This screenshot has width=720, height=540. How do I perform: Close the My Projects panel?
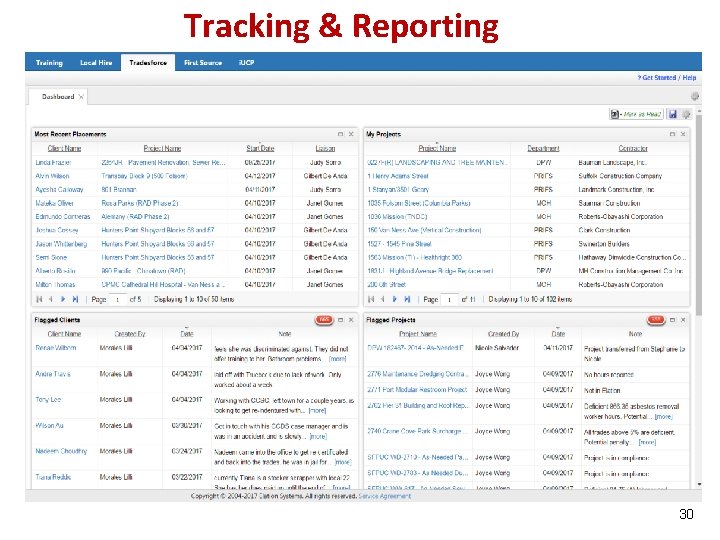click(x=683, y=134)
